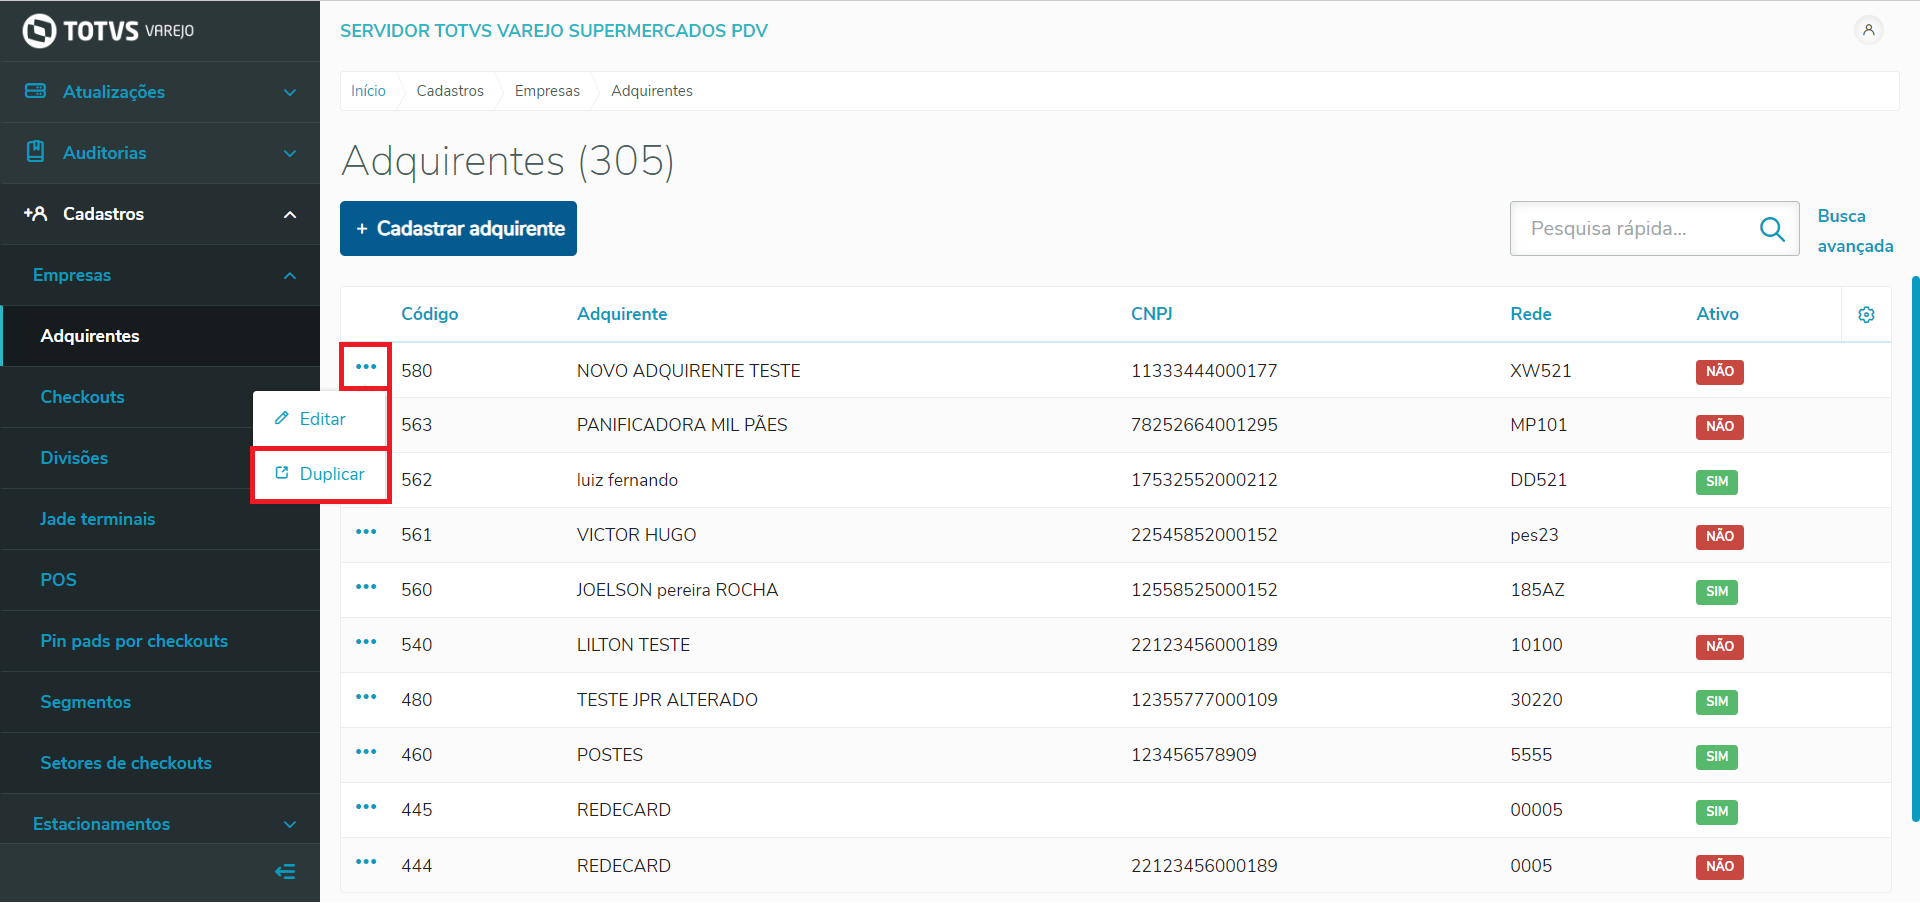Open the user profile icon
This screenshot has height=903, width=1920.
1868,30
